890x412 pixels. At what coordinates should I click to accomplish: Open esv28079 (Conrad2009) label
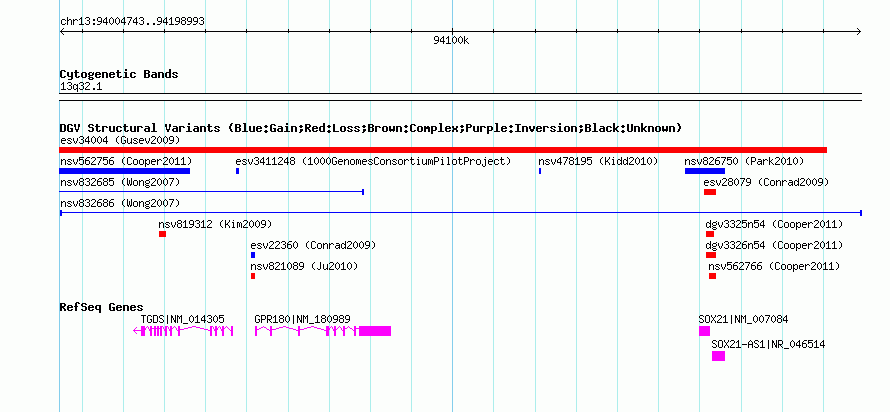point(766,182)
